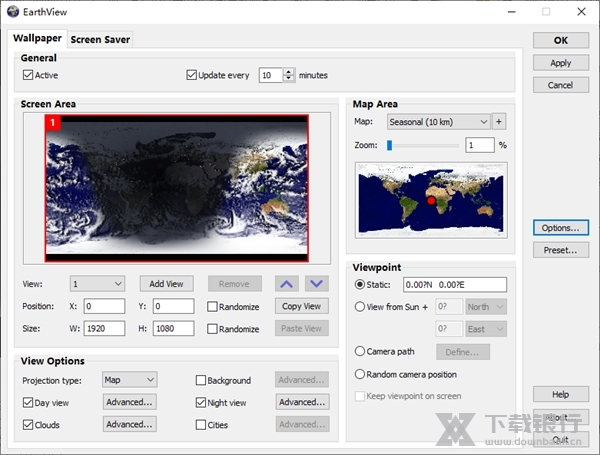Click the Zoom slider handle
Screen dimensions: 600x455
(x=390, y=145)
